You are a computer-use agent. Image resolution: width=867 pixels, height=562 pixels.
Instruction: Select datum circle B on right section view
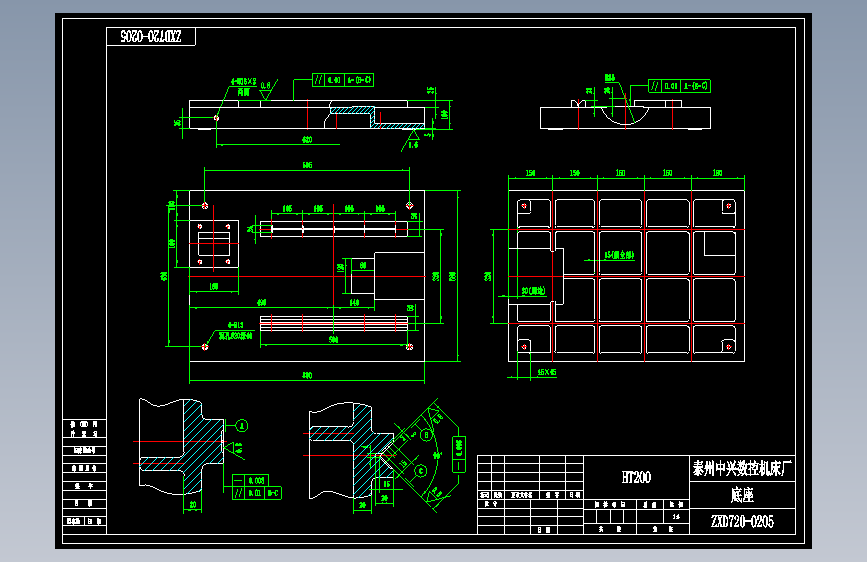(x=426, y=435)
